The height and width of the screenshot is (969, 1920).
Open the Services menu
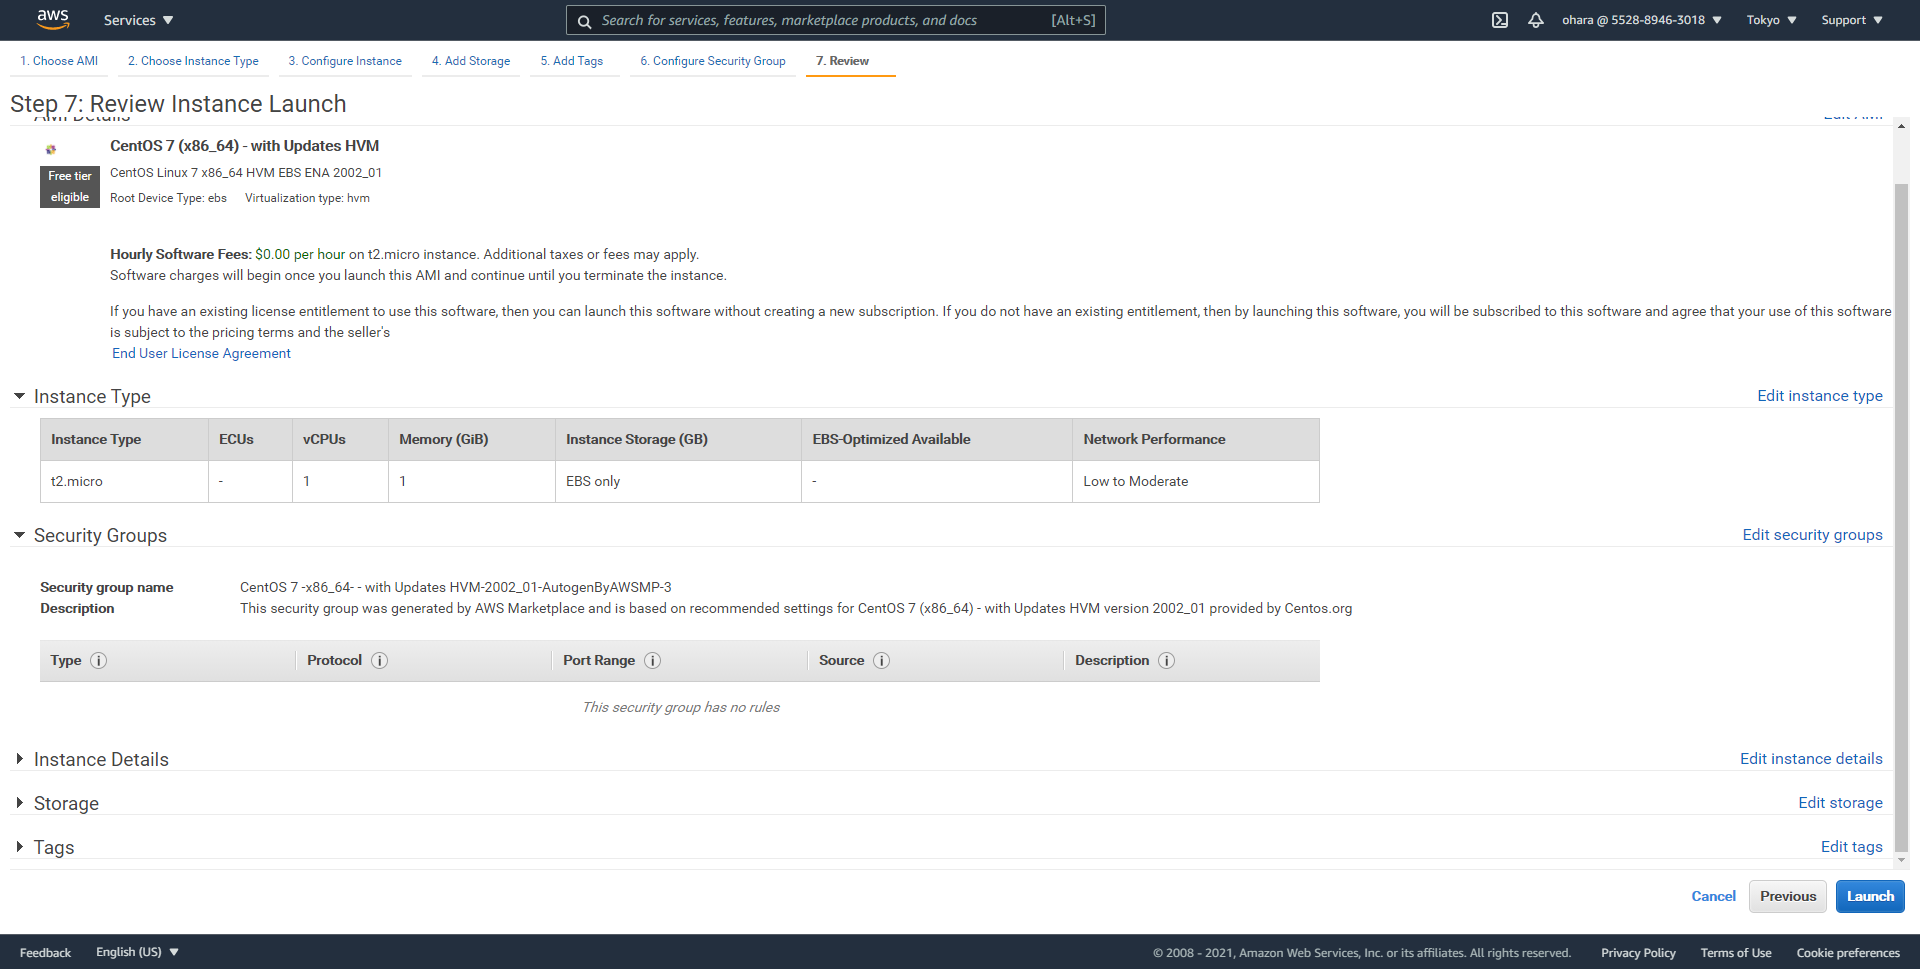[139, 20]
